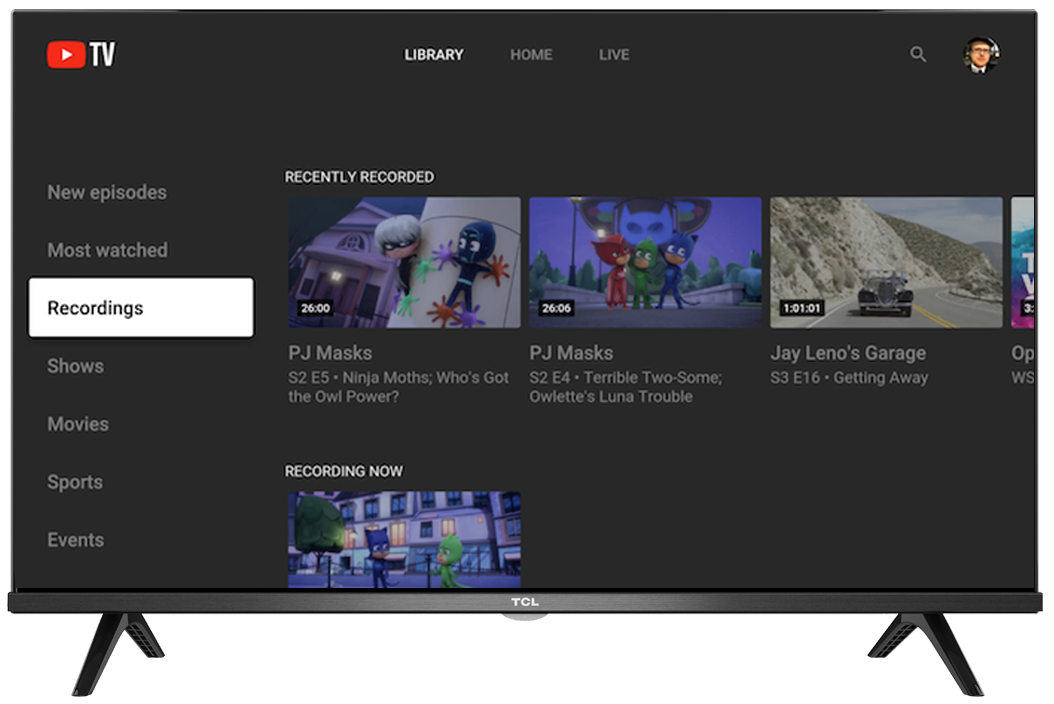Click the 26:00 duration badge

315,308
